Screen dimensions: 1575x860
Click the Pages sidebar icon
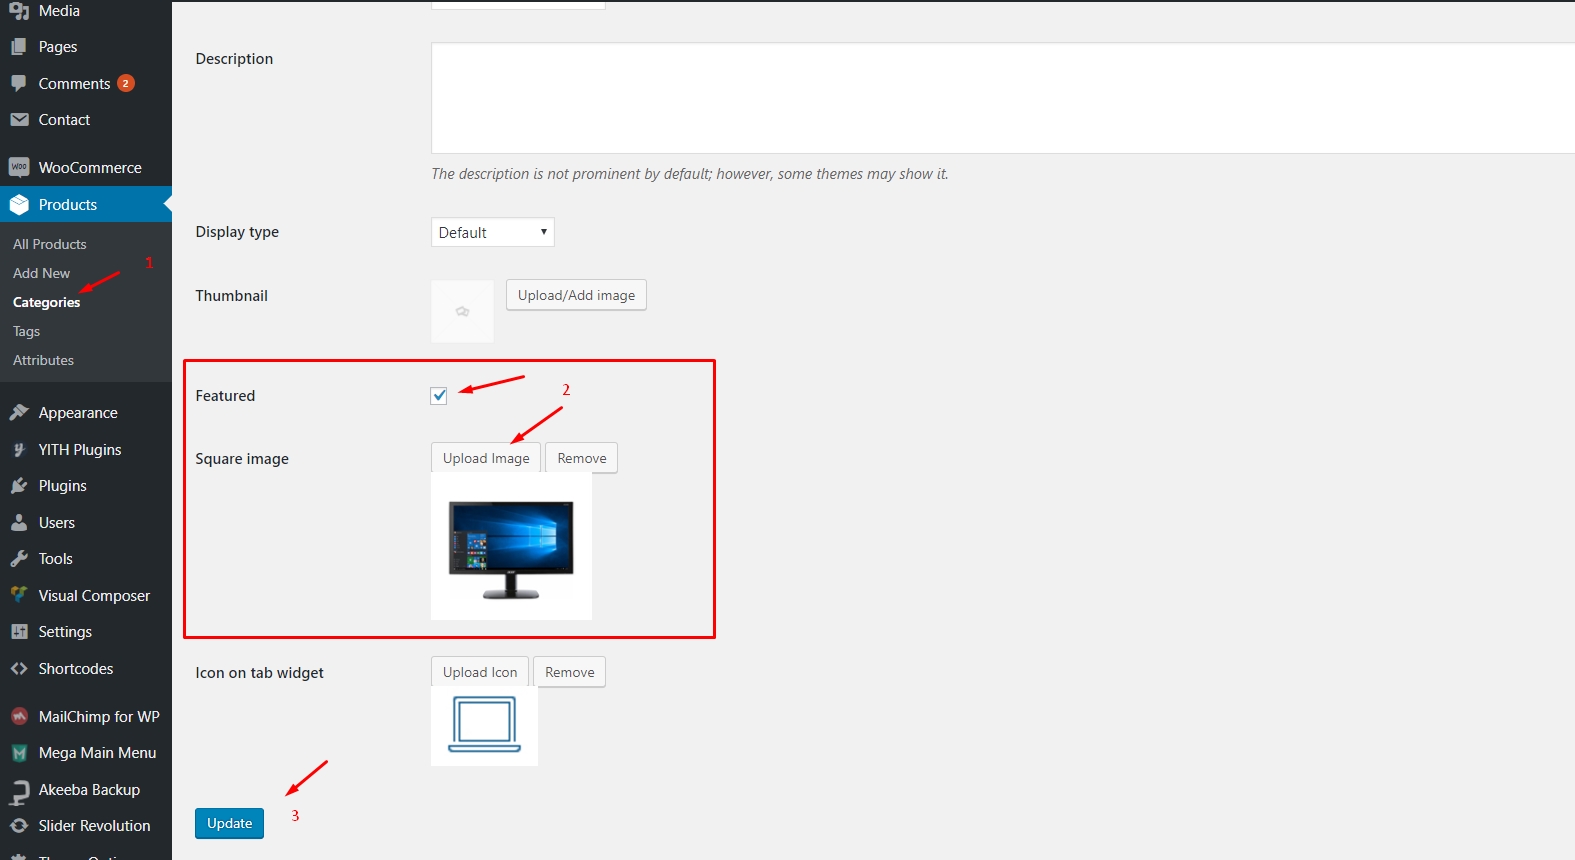click(19, 47)
